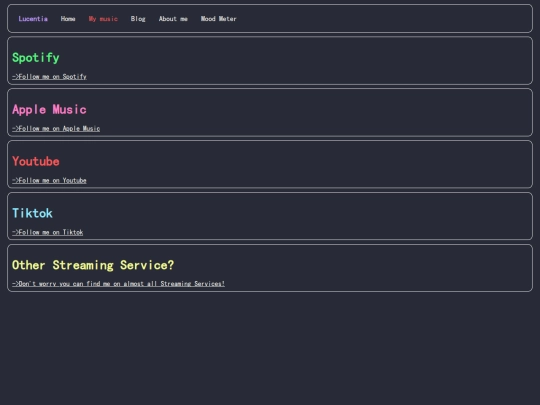Open the almost all Streaming Services link
Image resolution: width=540 pixels, height=405 pixels.
pyautogui.click(x=118, y=284)
